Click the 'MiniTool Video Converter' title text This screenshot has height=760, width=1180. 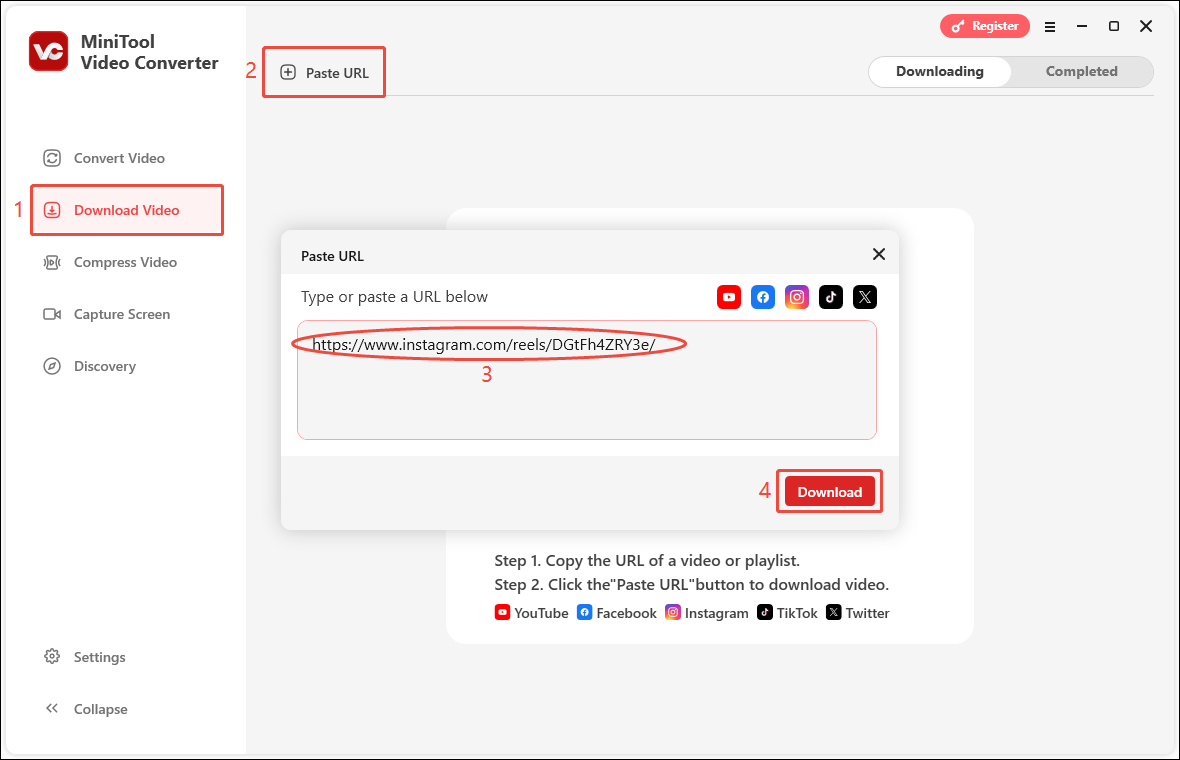pyautogui.click(x=149, y=52)
